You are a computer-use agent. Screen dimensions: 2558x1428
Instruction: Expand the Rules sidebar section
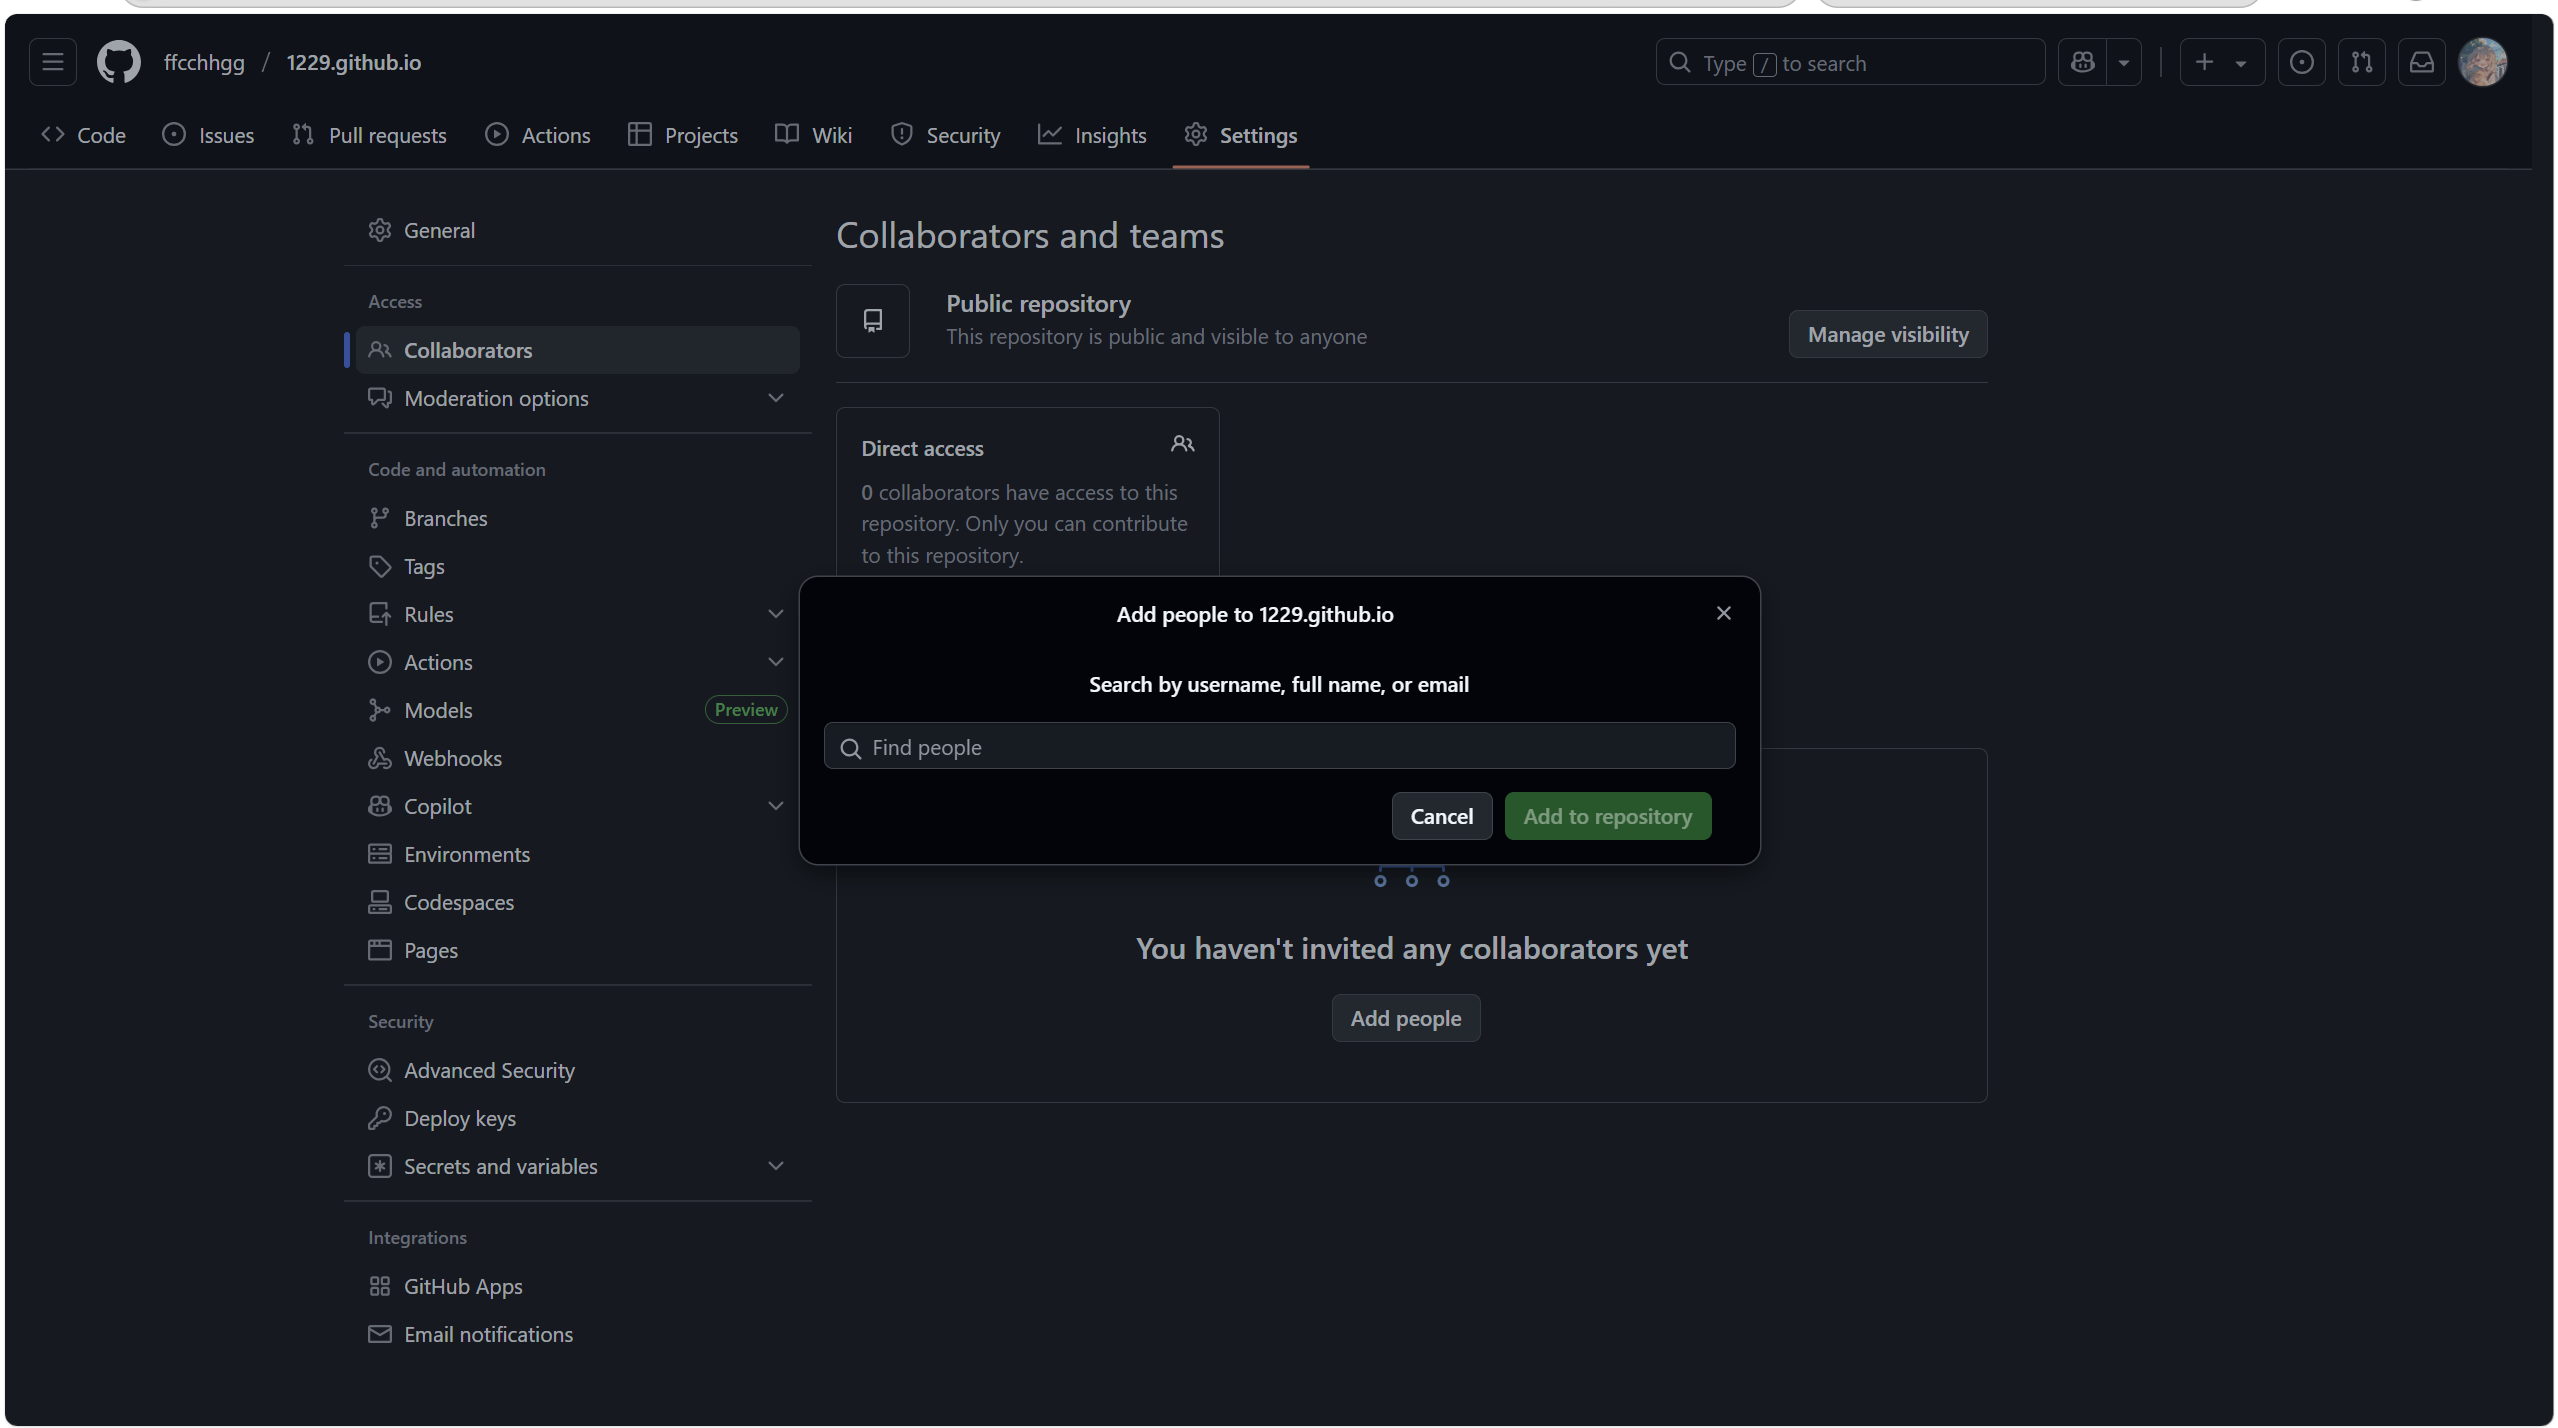[775, 614]
